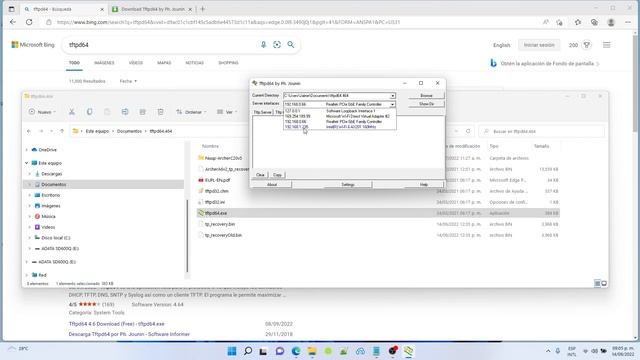Open the Windows Start menu

coord(232,351)
